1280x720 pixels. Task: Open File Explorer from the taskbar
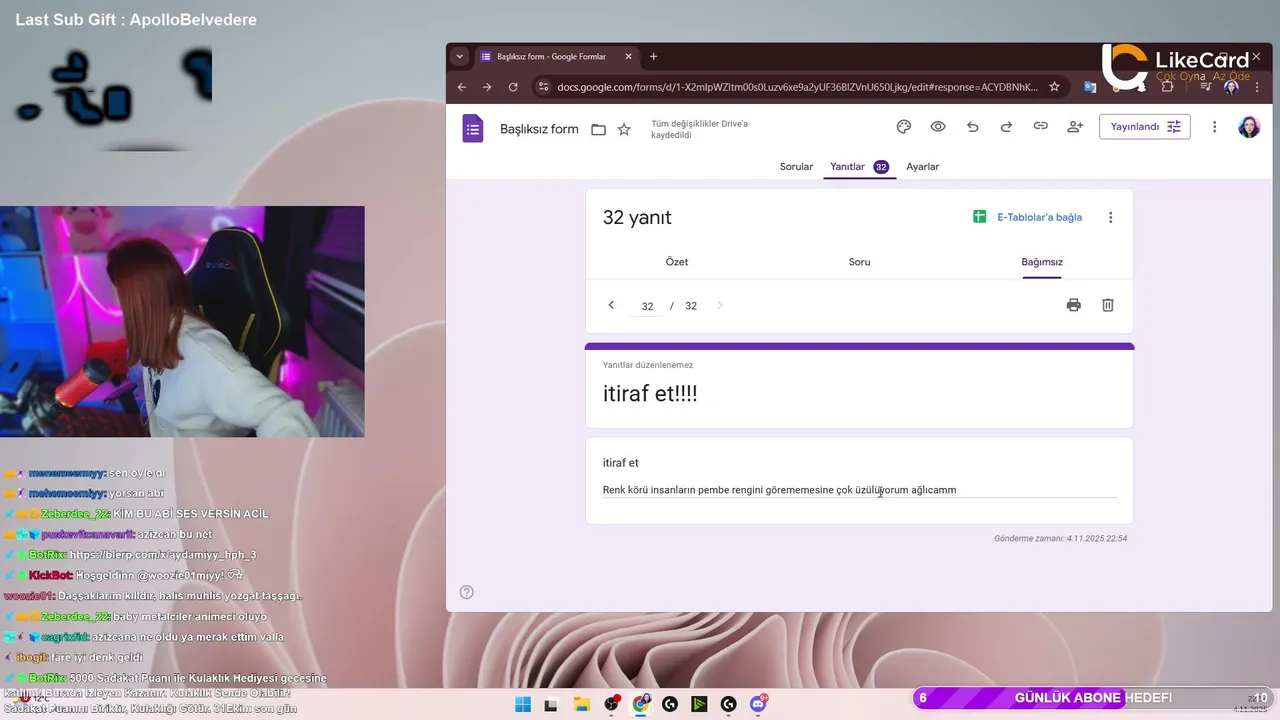(x=581, y=704)
